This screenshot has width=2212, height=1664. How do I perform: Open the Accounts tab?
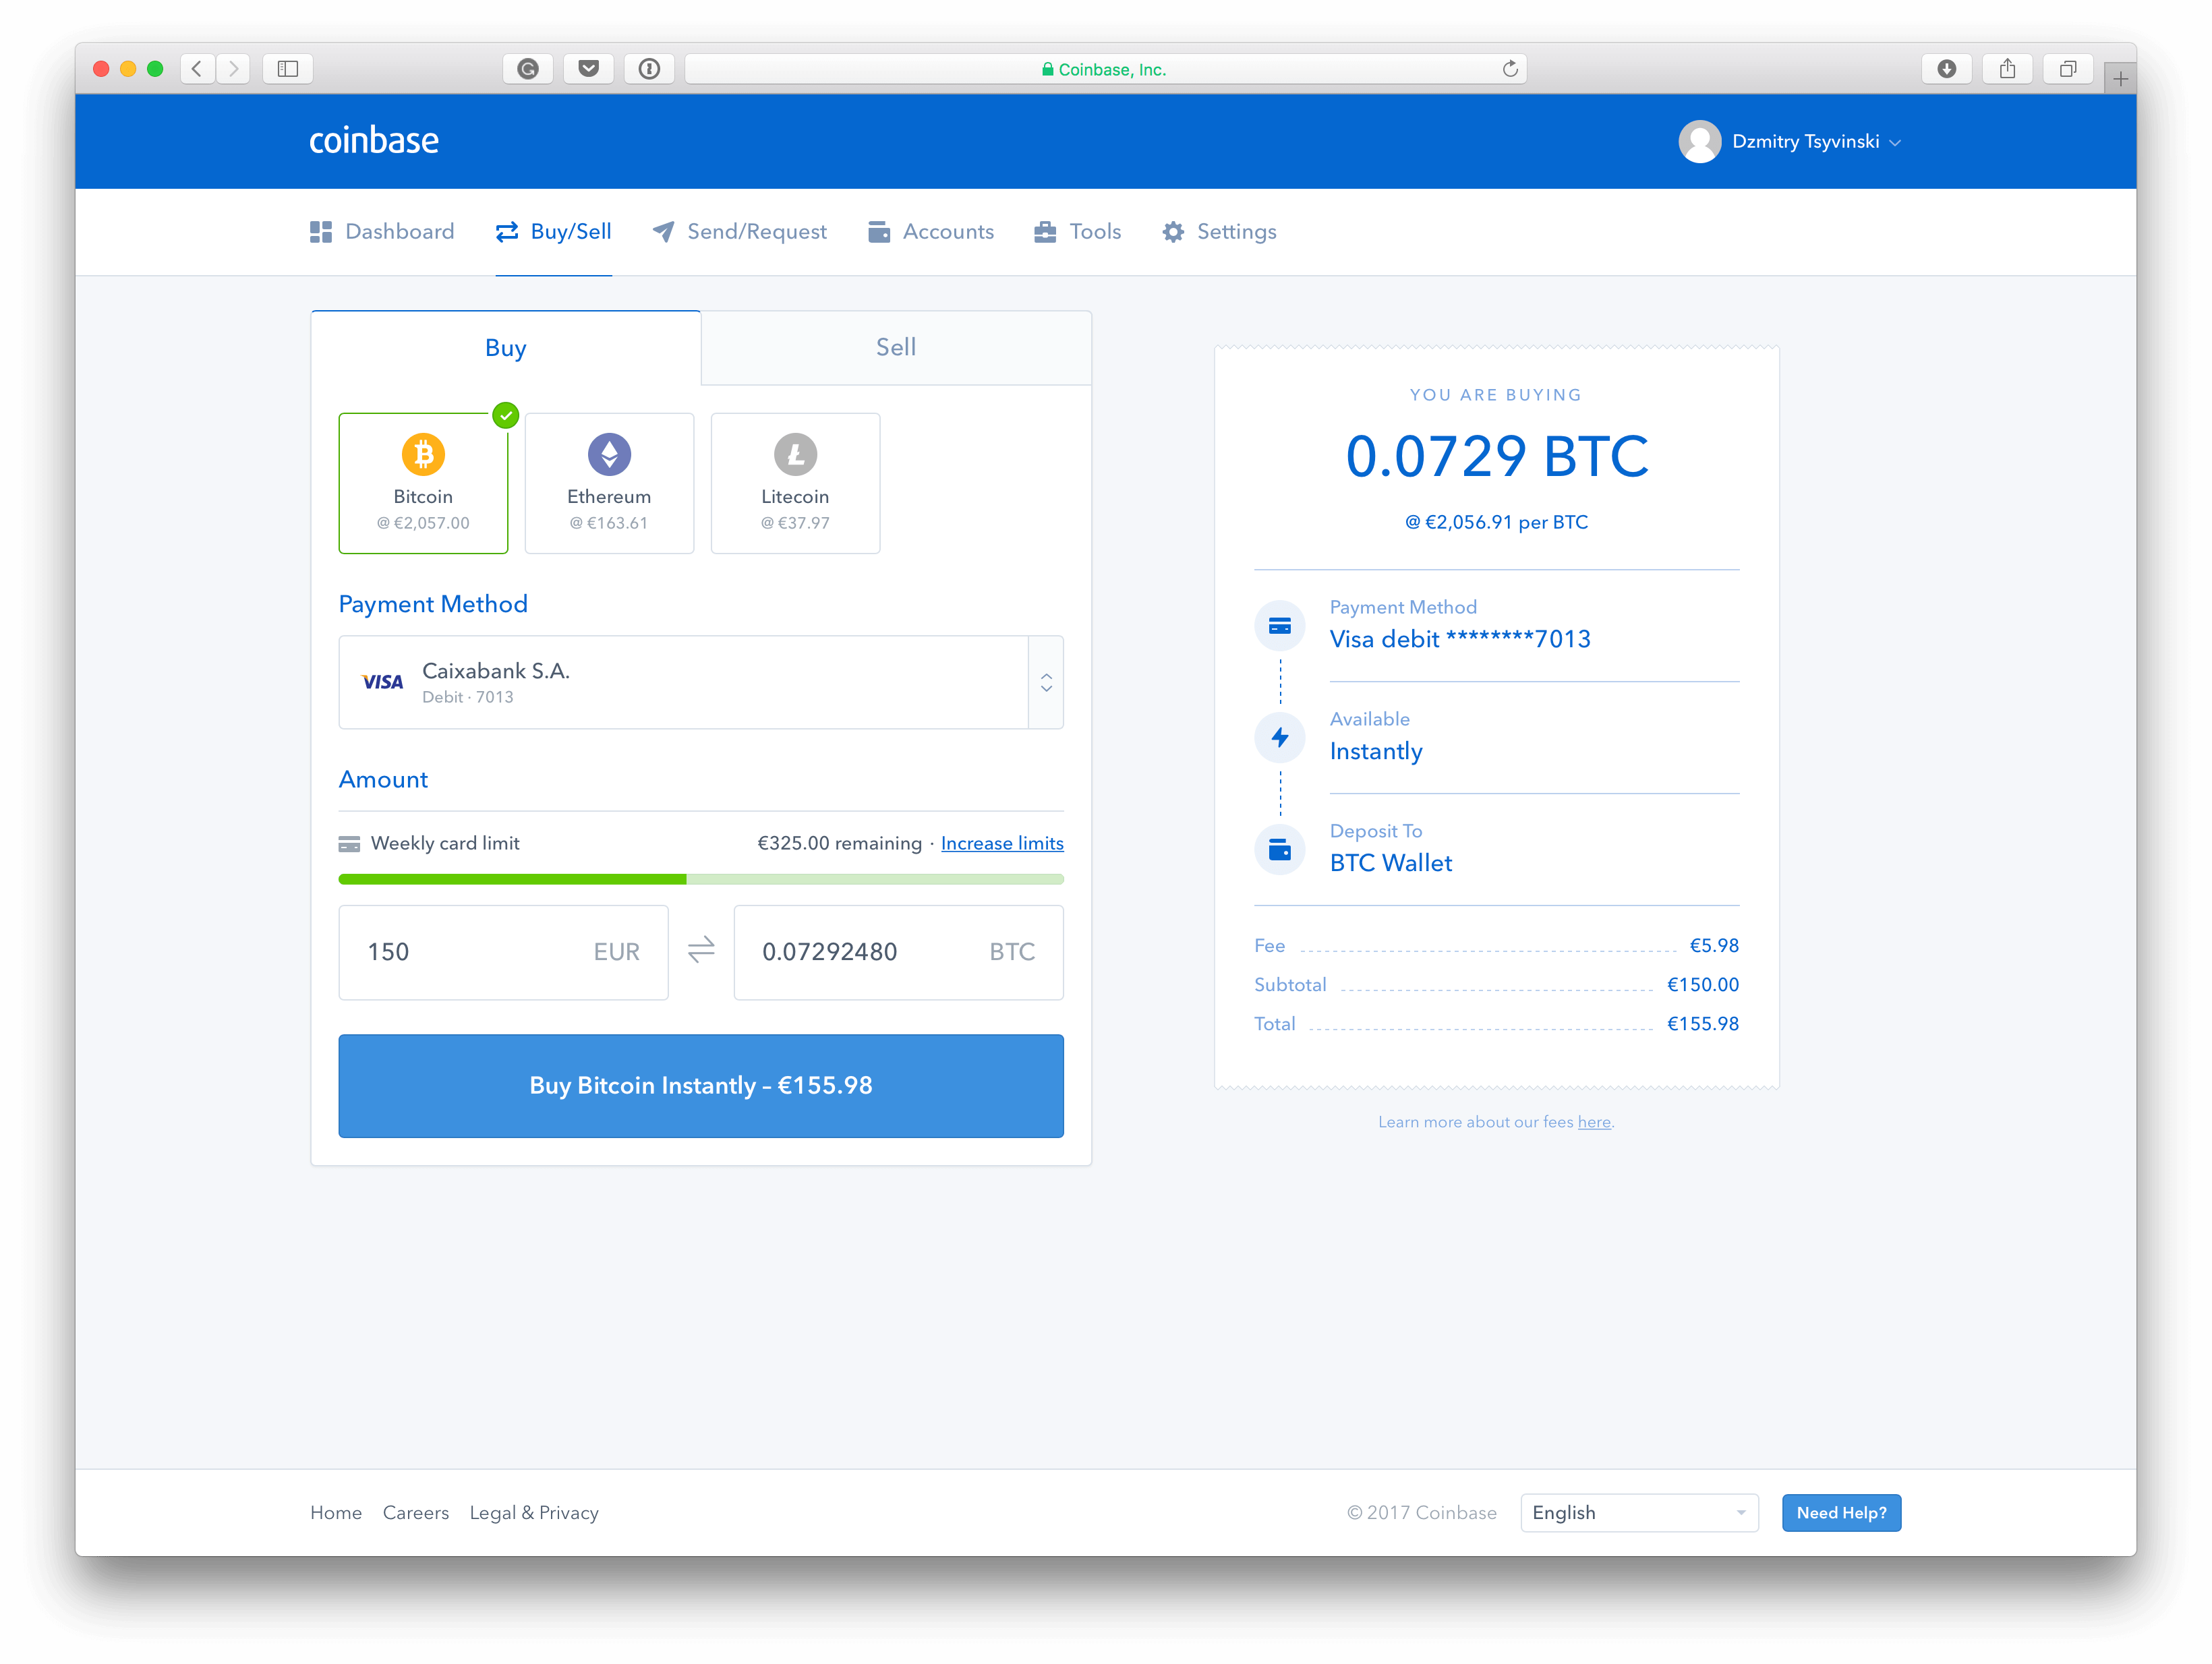[931, 232]
